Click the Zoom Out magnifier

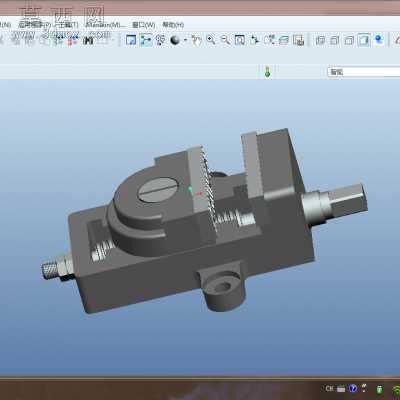(x=225, y=40)
